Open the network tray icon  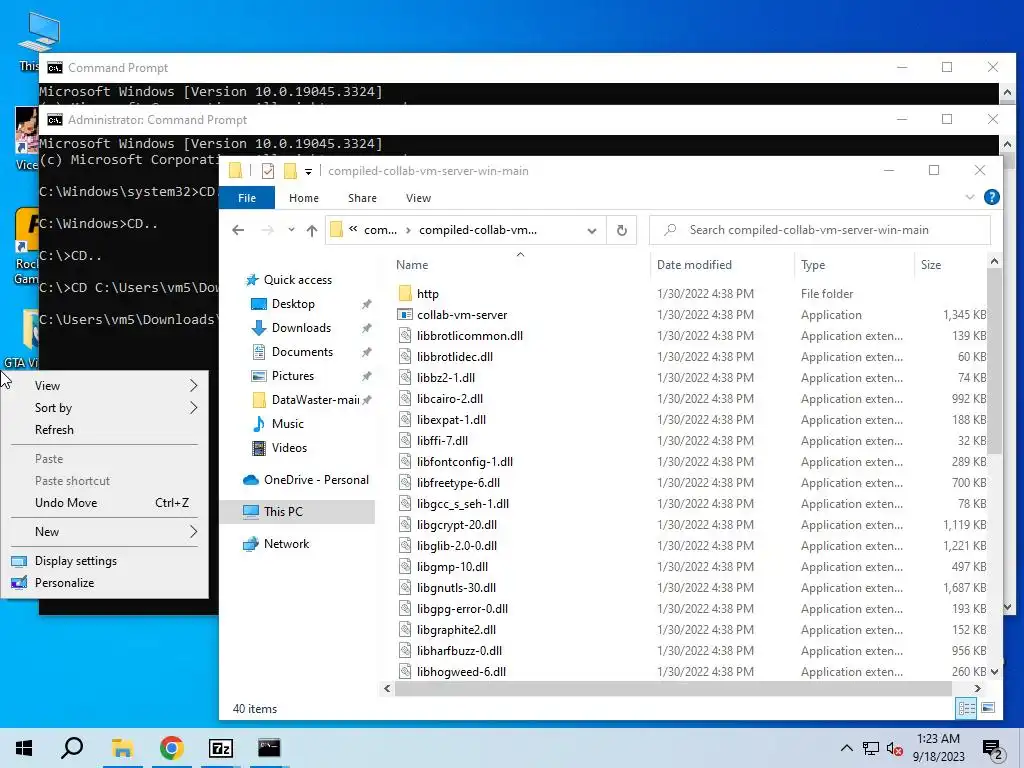tap(871, 748)
